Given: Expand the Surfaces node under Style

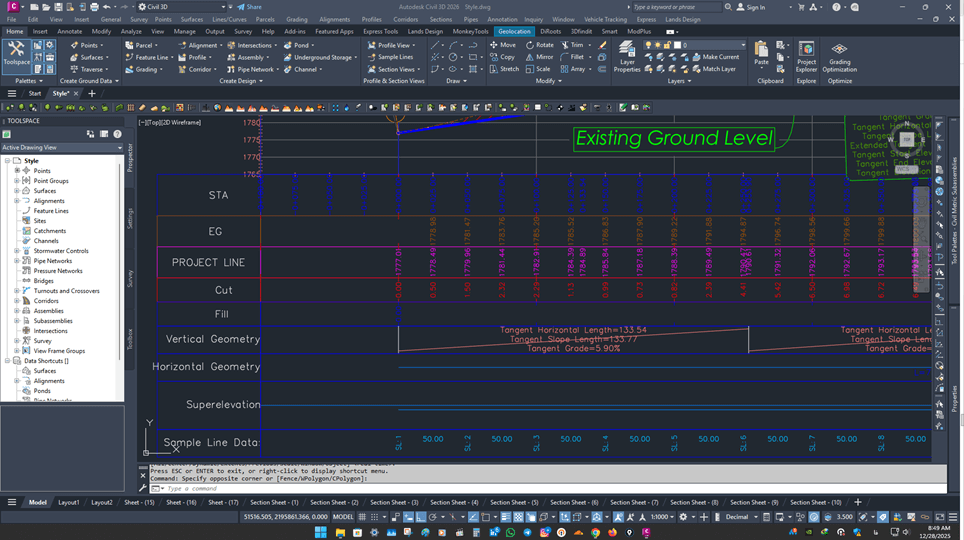Looking at the screenshot, I should (17, 191).
